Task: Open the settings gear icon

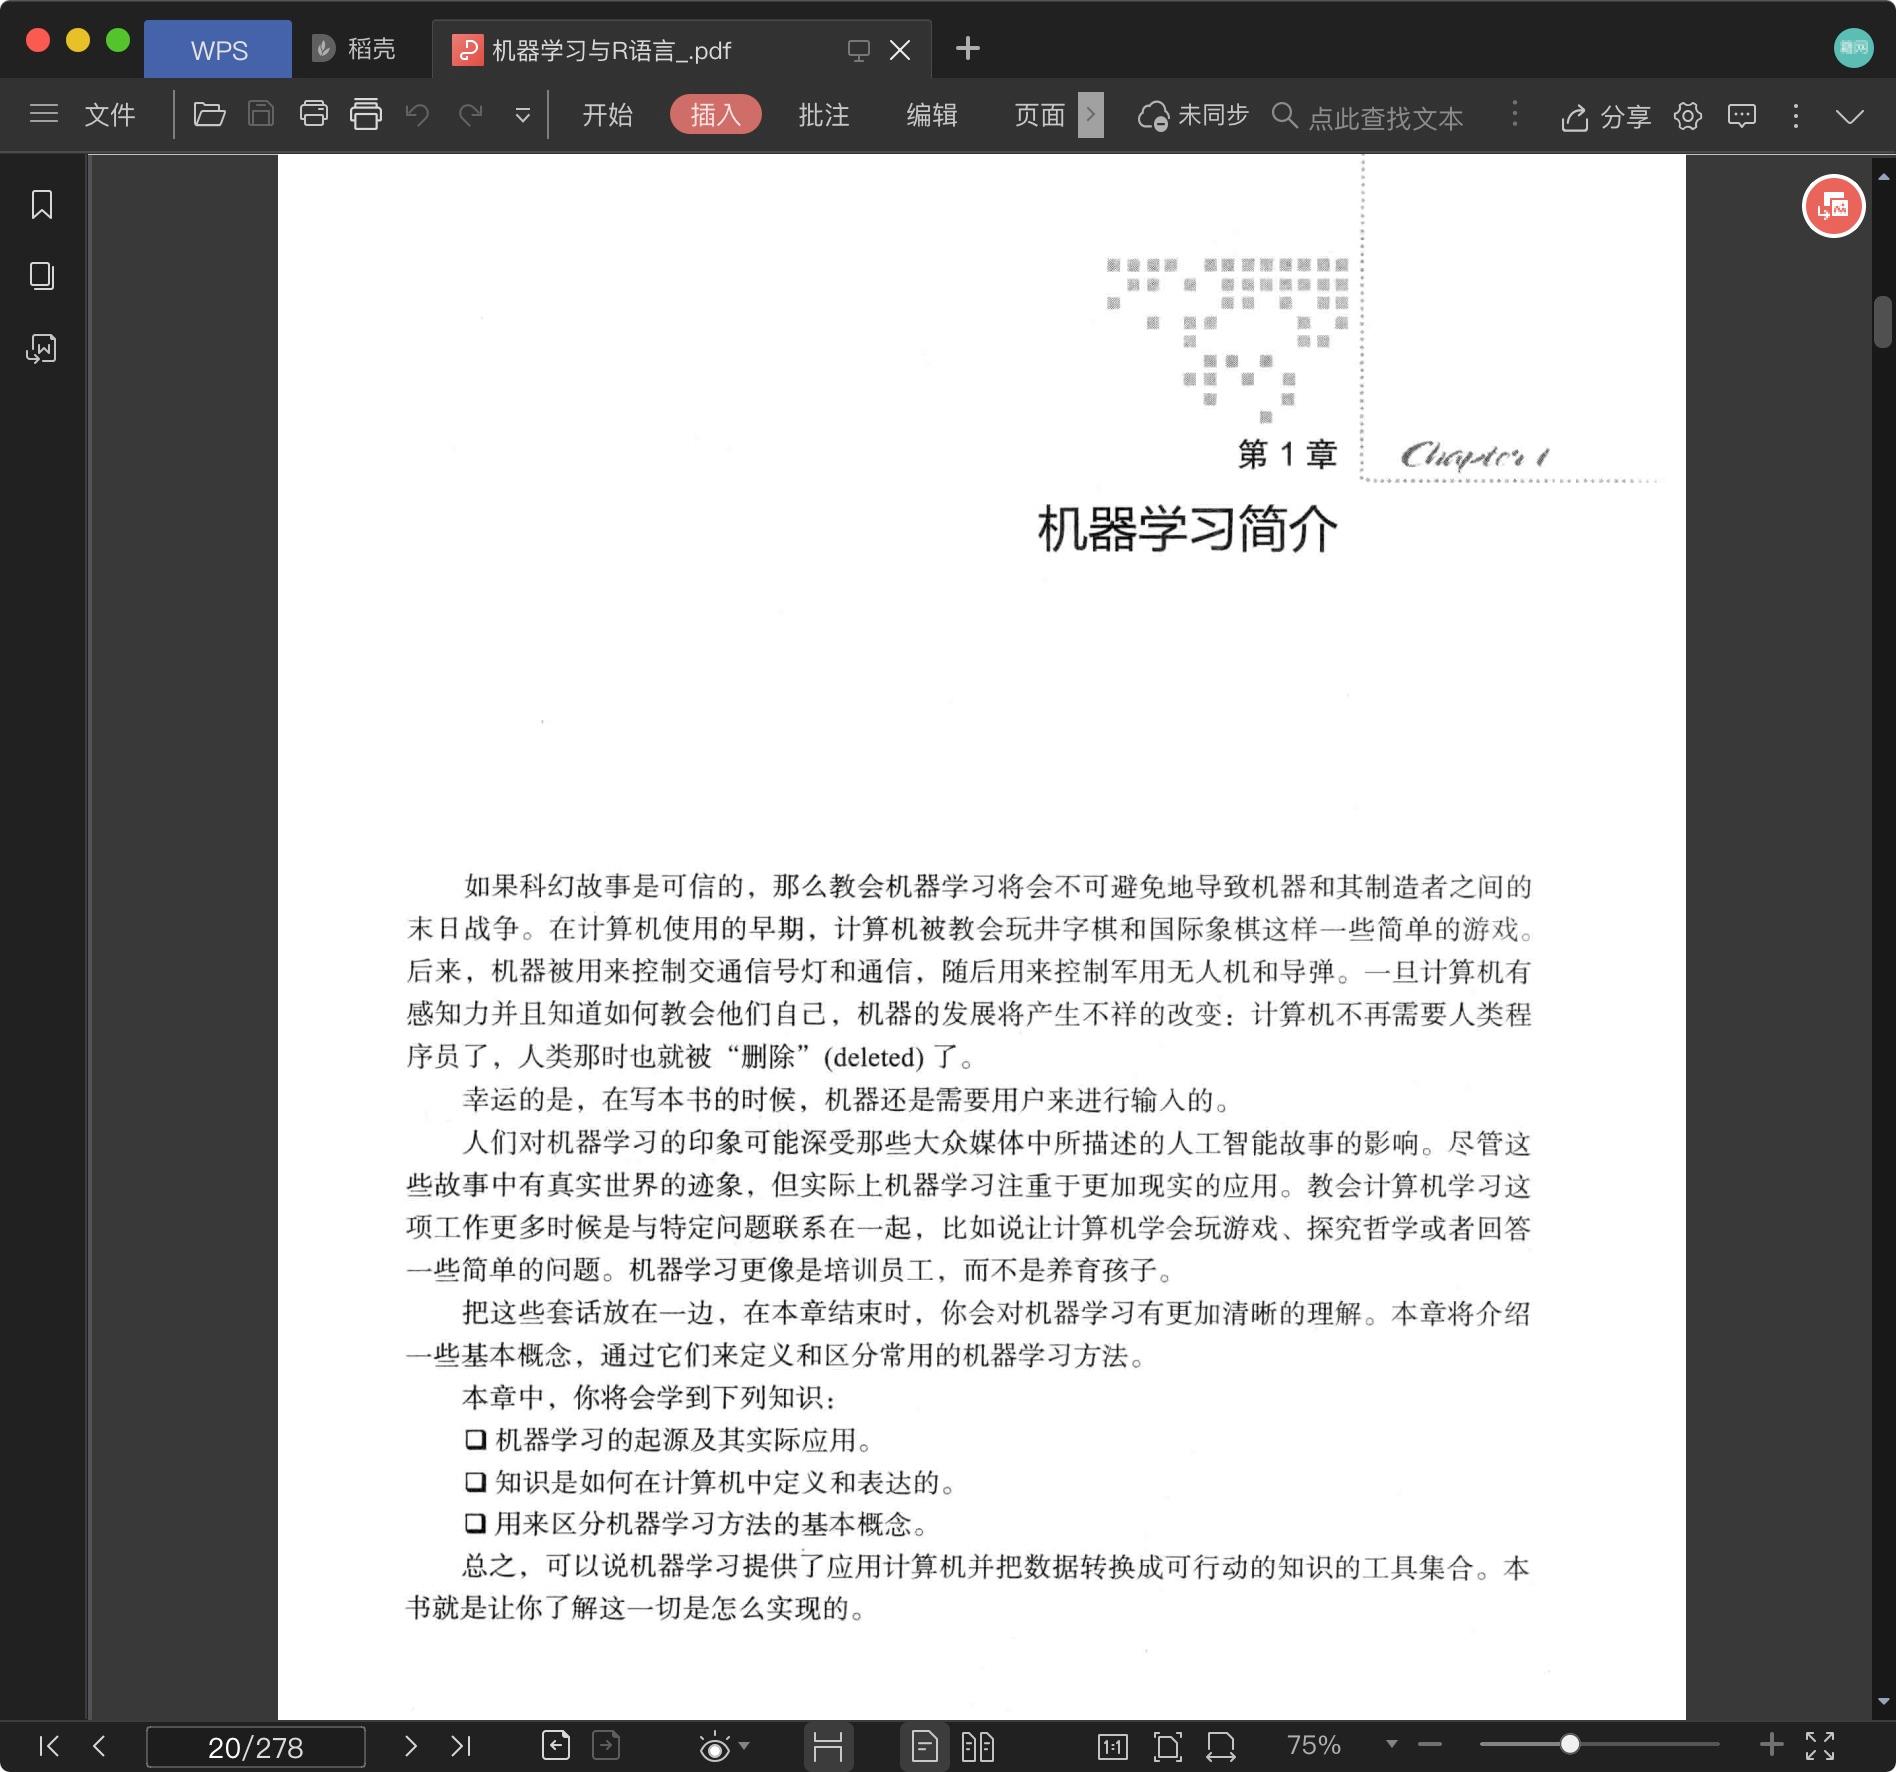Action: tap(1688, 116)
